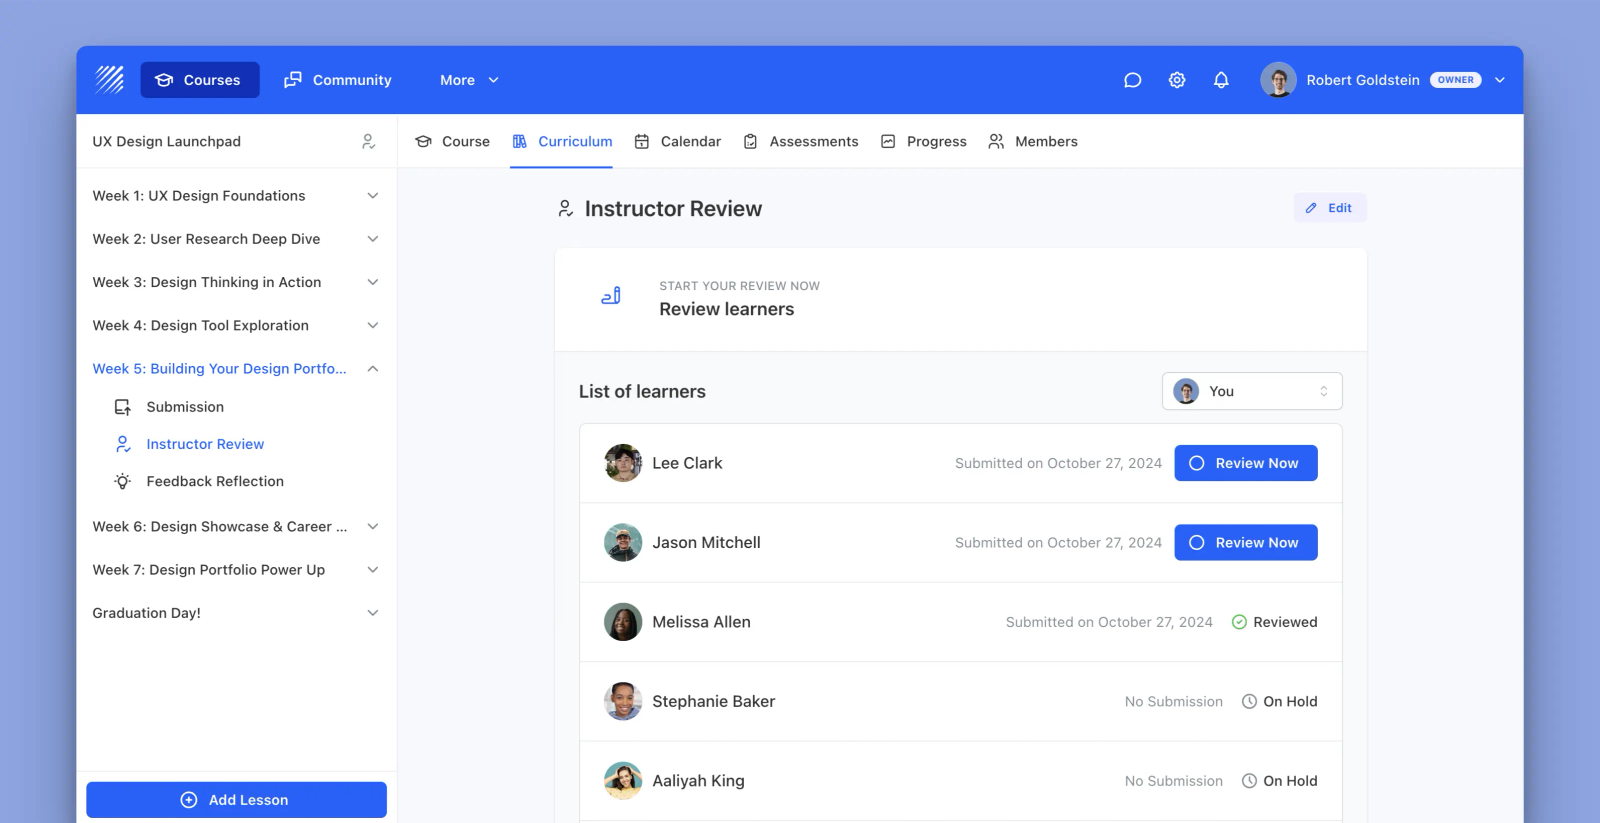Screen dimensions: 1600x823
Task: Expand the Graduation Day! section
Action: (373, 613)
